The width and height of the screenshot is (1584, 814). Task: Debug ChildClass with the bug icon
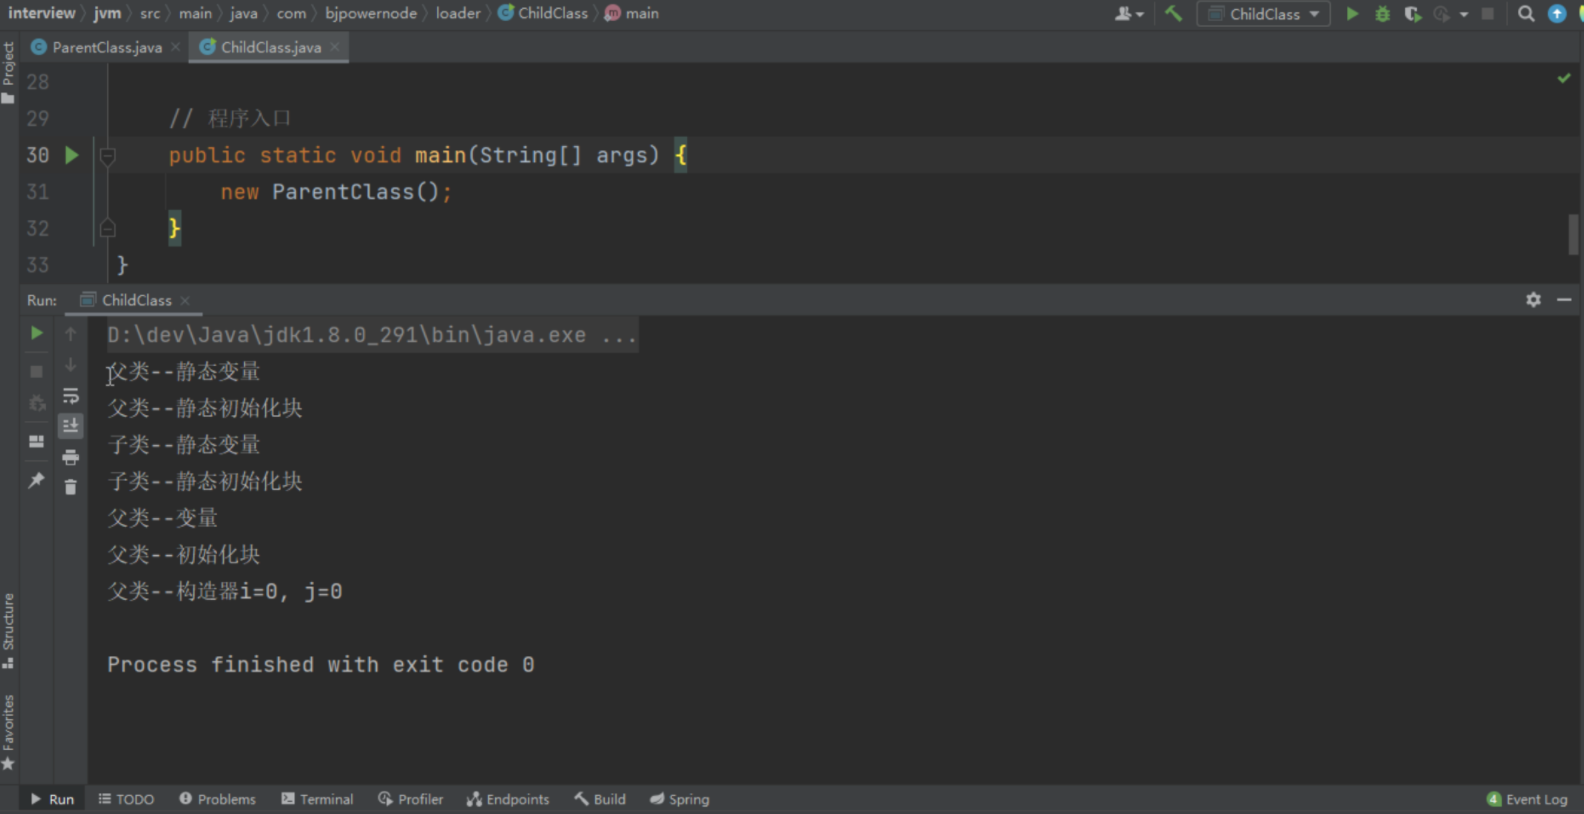click(1382, 14)
